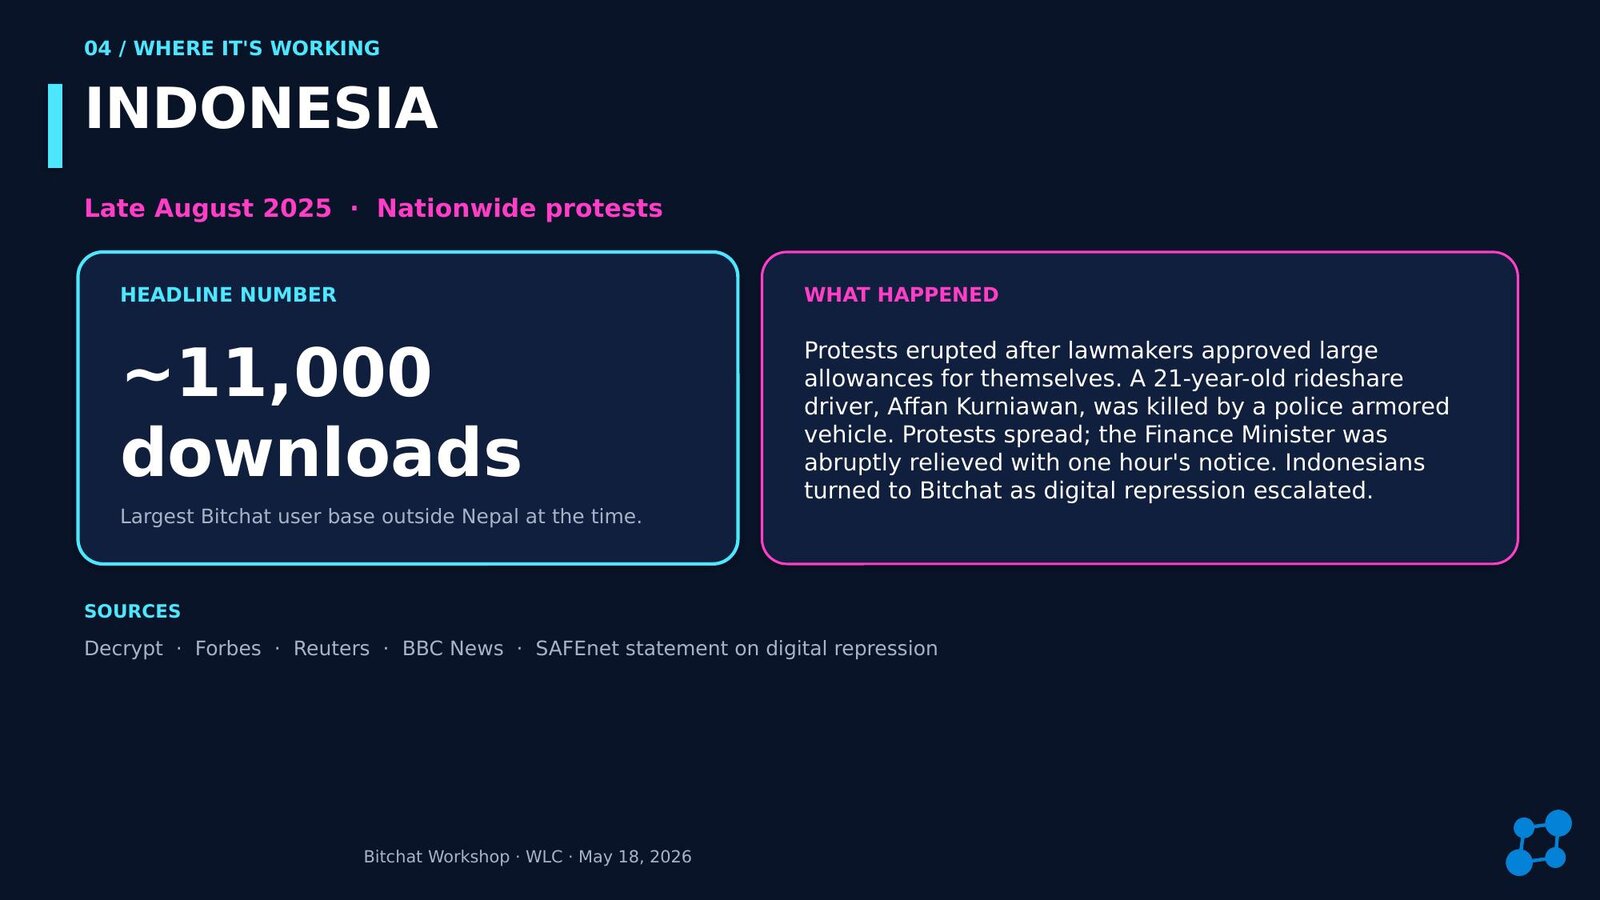Viewport: 1600px width, 900px height.
Task: Open the SAFEnet statement source reference
Action: [737, 648]
